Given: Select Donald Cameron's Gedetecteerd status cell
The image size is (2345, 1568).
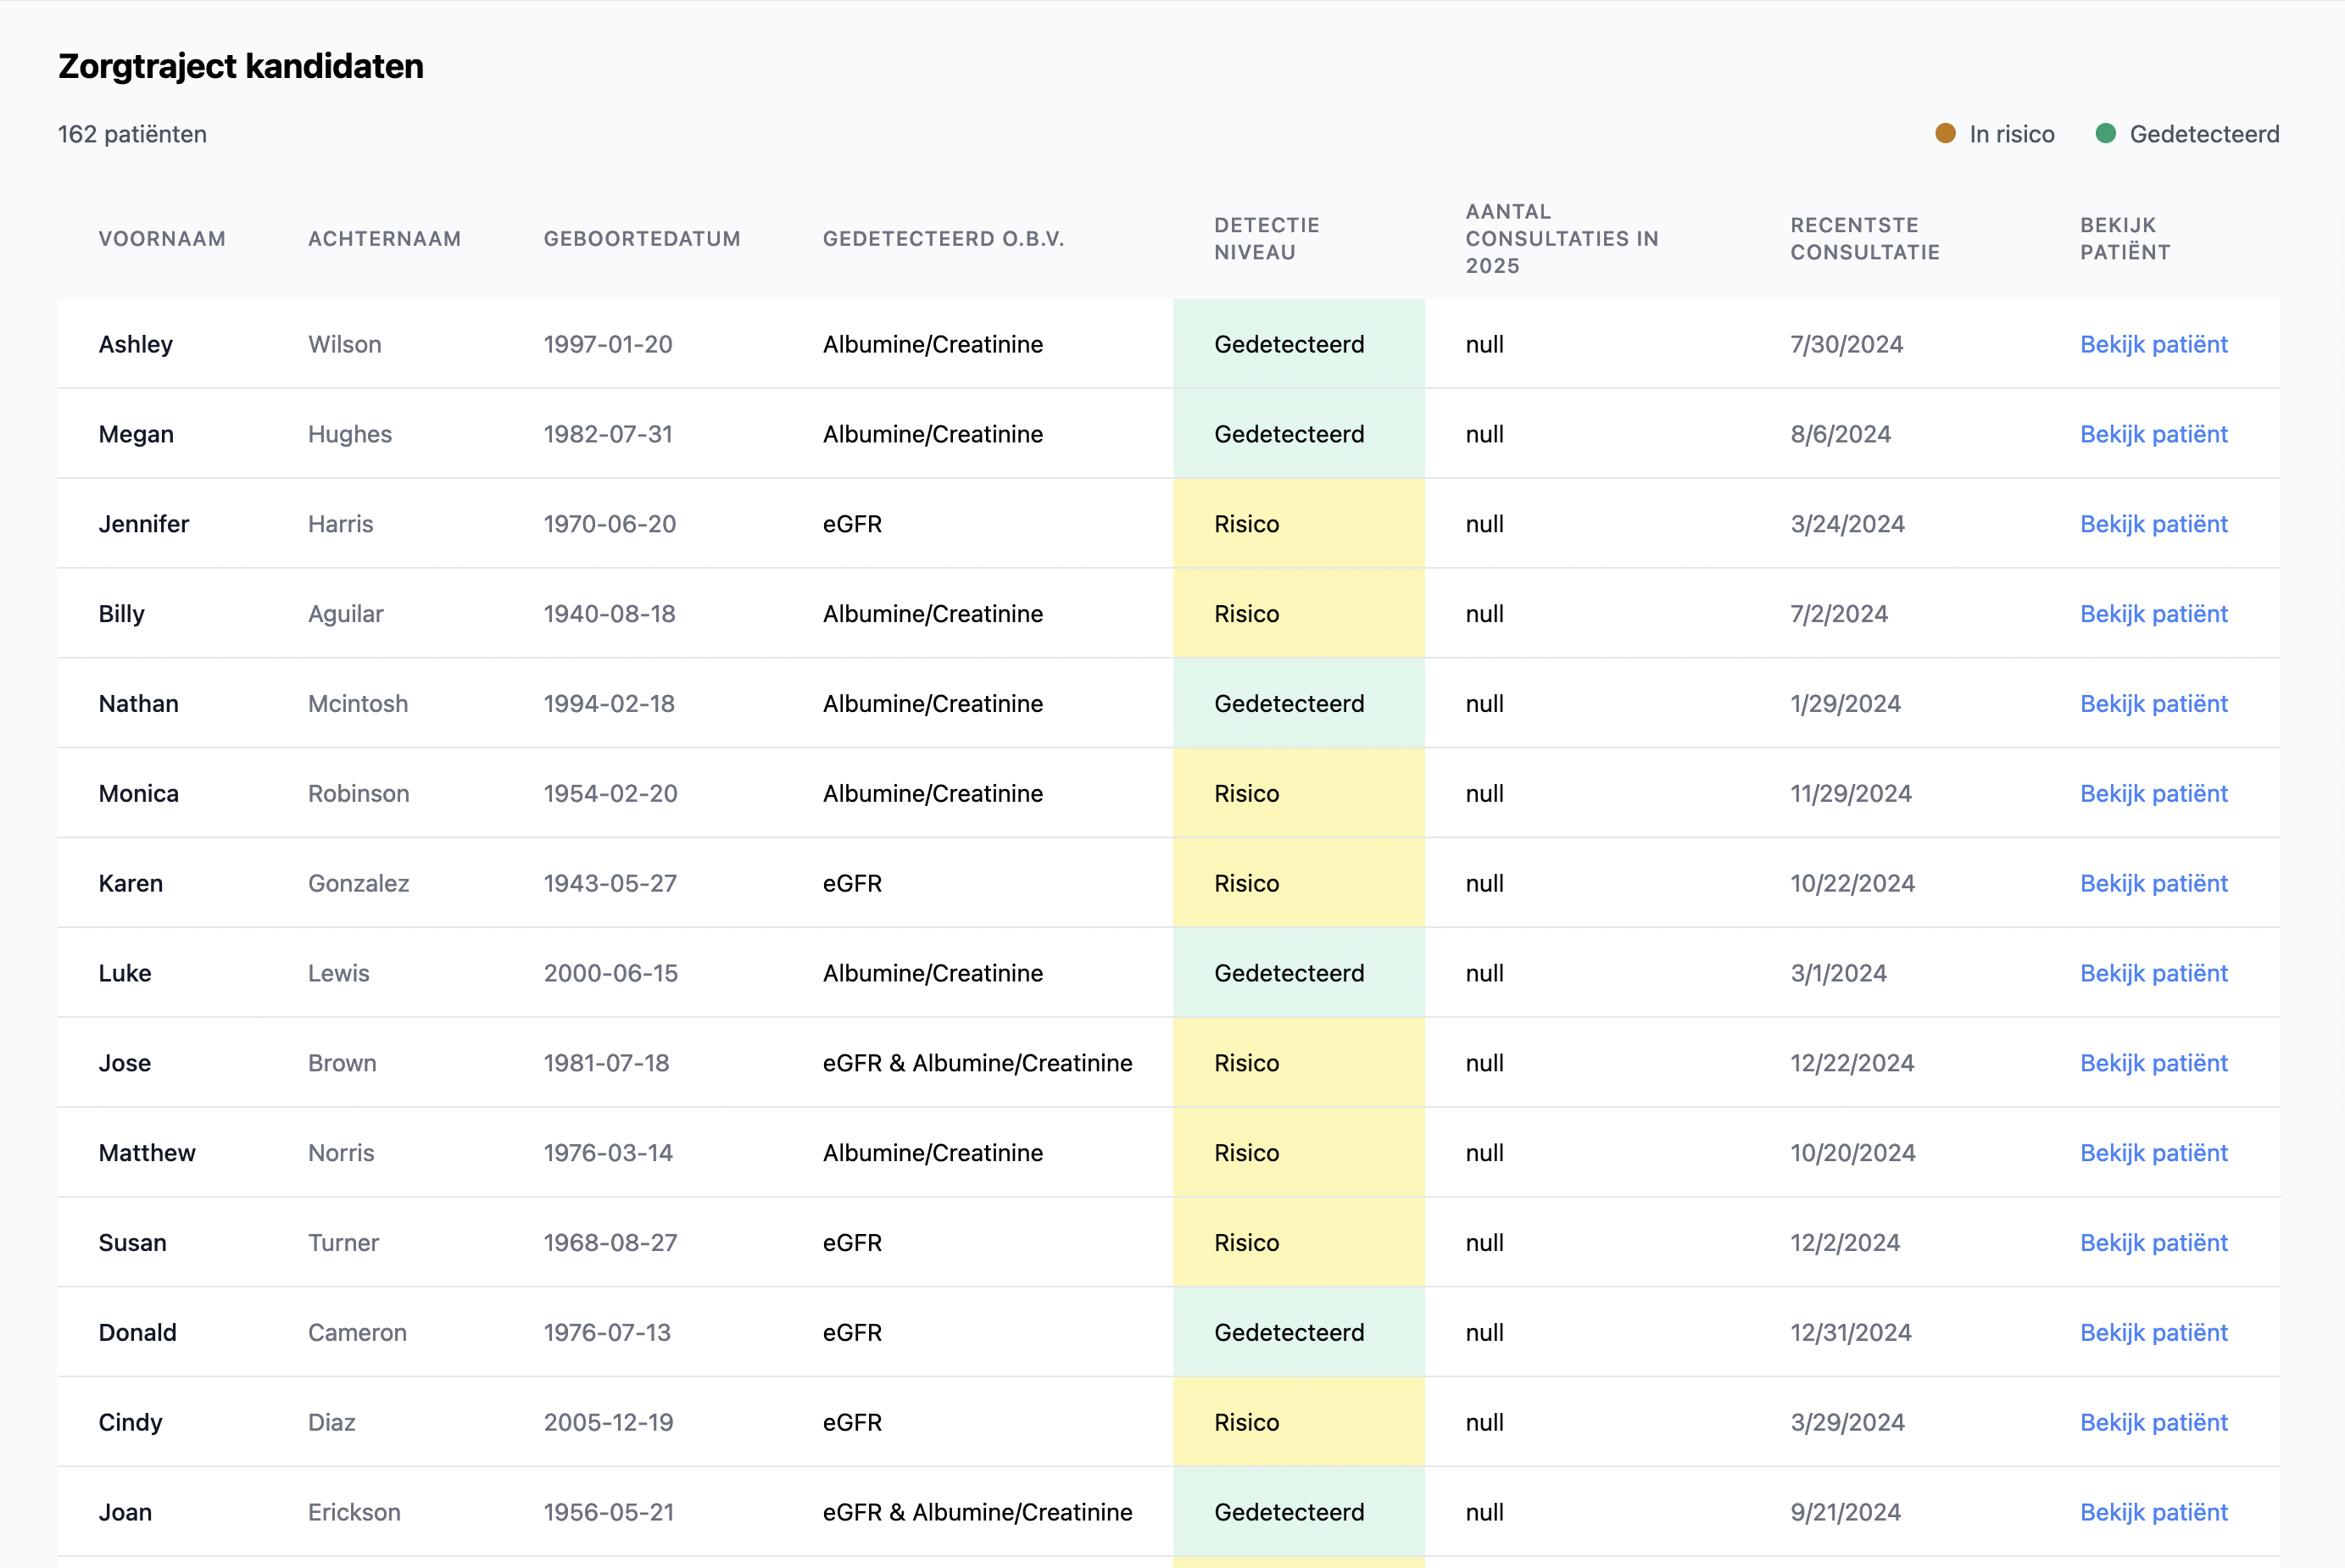Looking at the screenshot, I should 1289,1333.
